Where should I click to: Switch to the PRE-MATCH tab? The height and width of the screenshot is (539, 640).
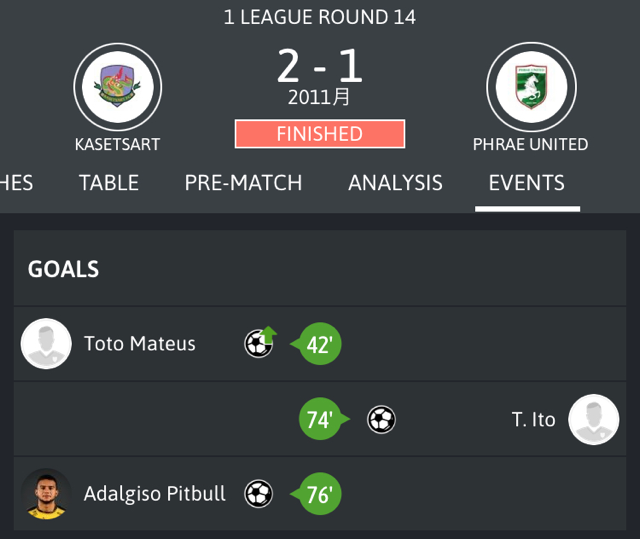(243, 182)
